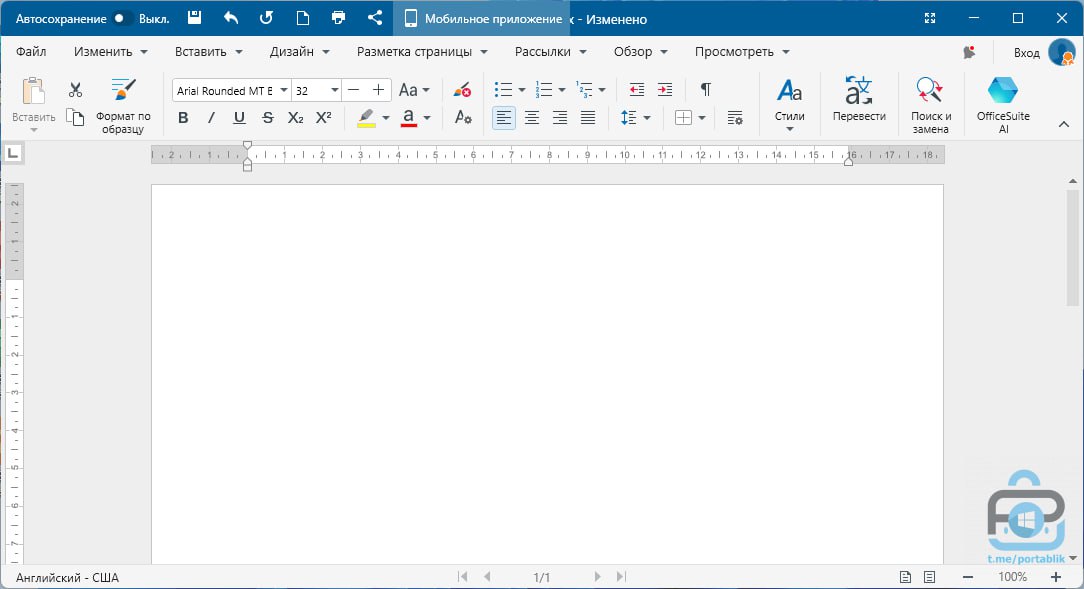Click the Перевести translate button
Viewport: 1084px width, 589px height.
click(x=859, y=104)
